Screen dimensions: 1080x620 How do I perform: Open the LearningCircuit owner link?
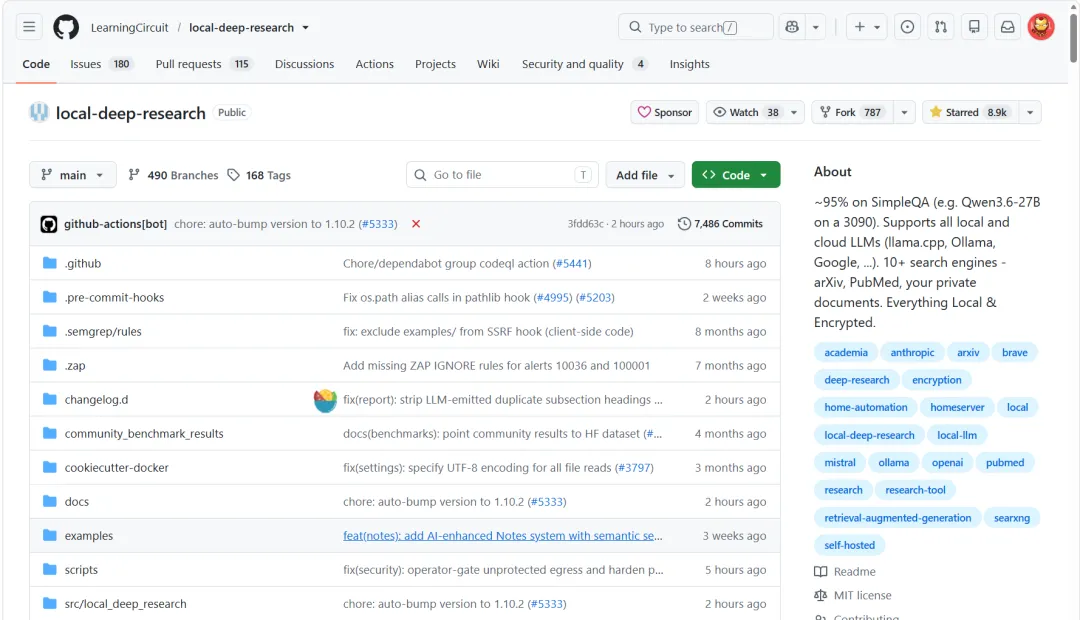(129, 28)
